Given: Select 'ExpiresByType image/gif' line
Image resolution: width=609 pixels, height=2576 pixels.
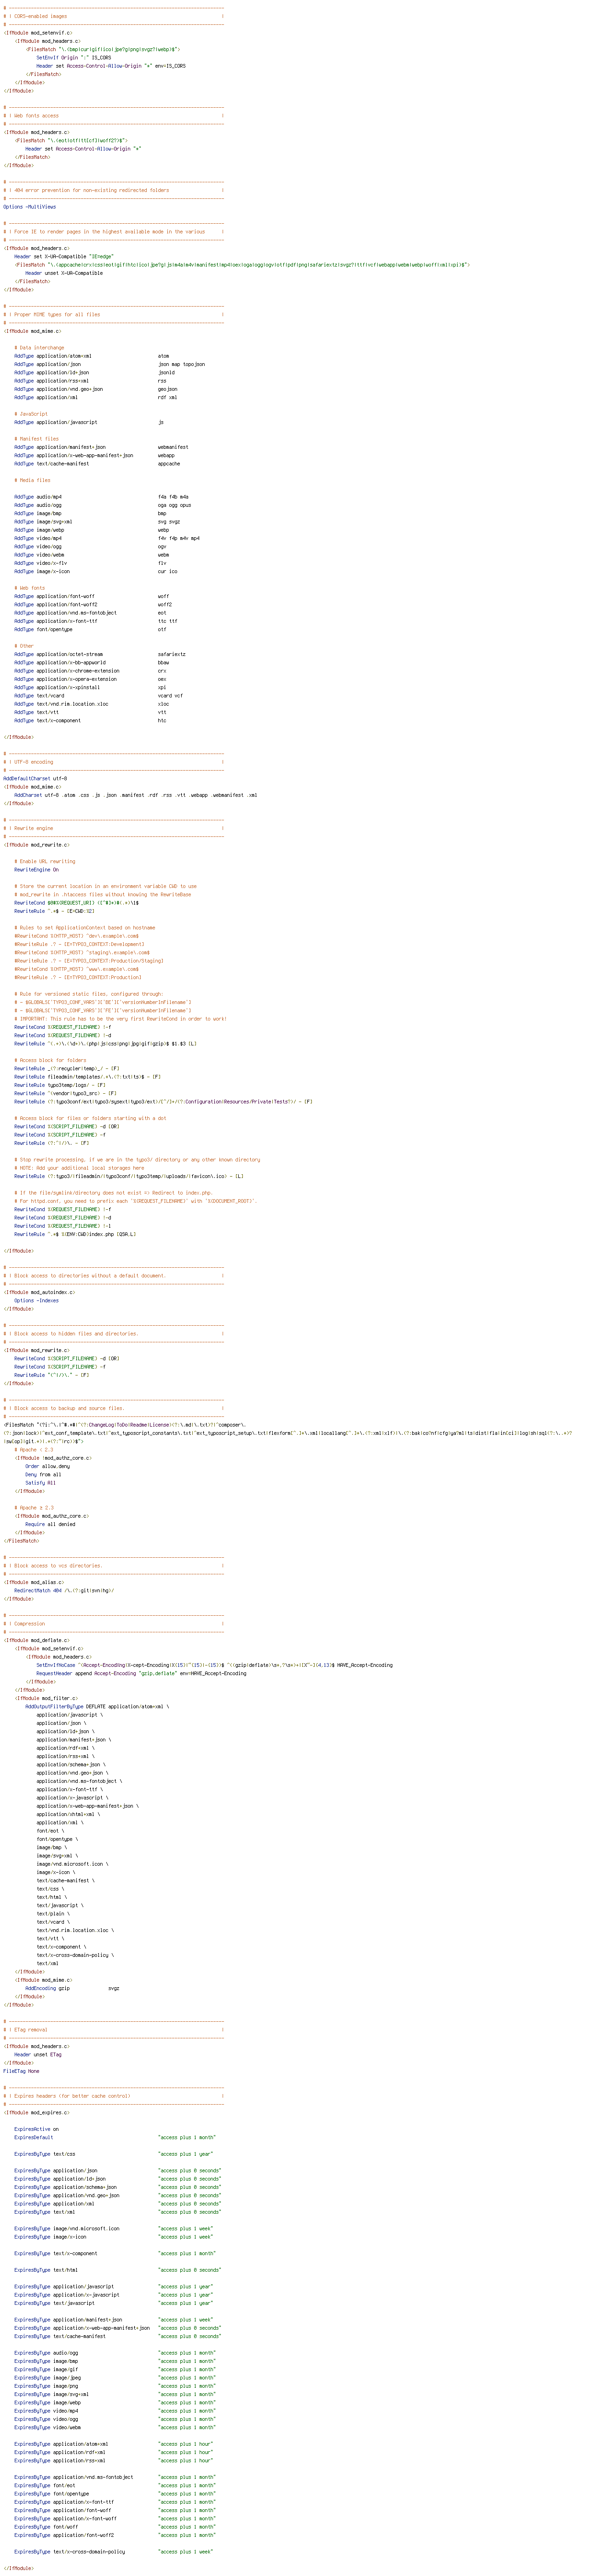Looking at the screenshot, I should tap(115, 2369).
